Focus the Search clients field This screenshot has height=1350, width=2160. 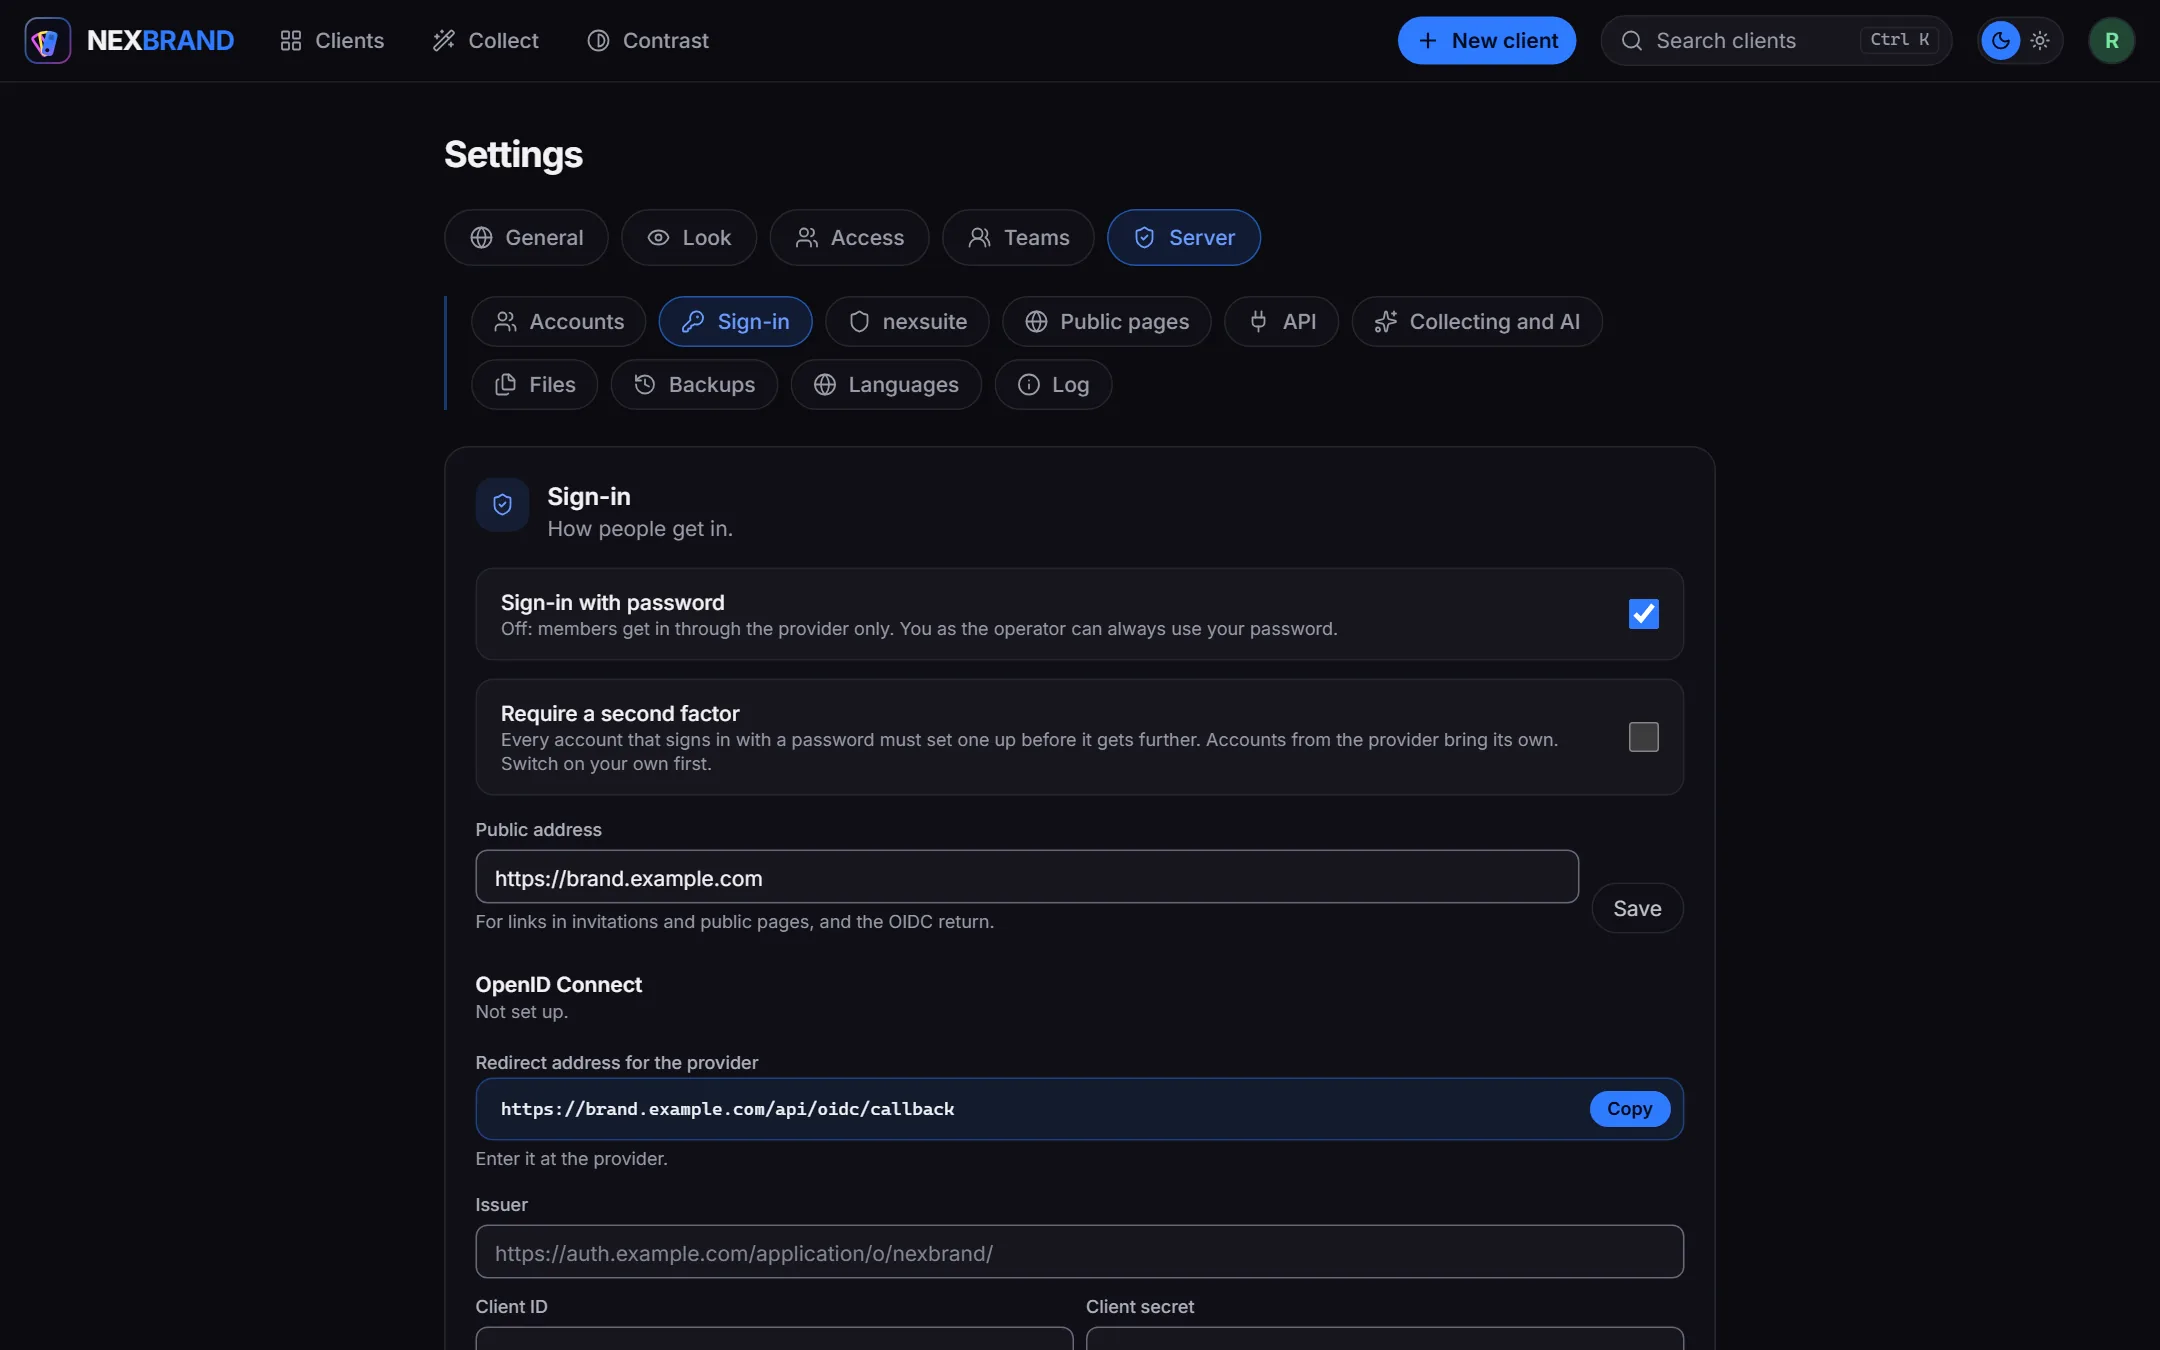coord(1776,41)
